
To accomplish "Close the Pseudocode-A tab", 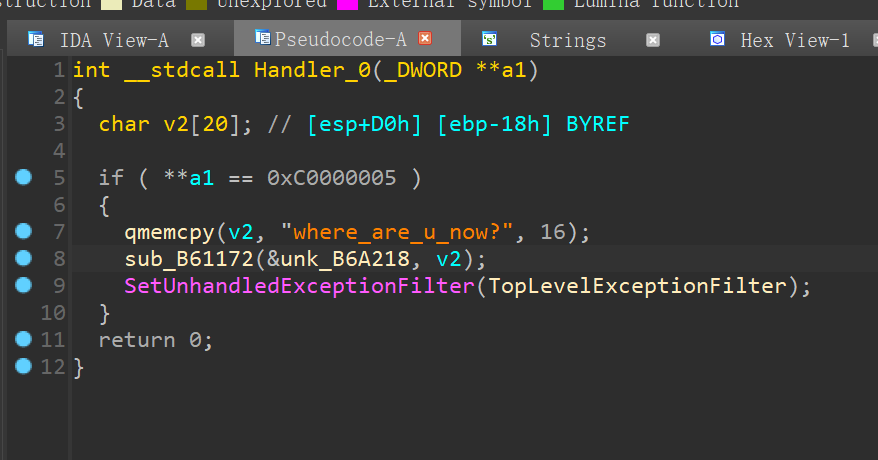I will pos(425,39).
